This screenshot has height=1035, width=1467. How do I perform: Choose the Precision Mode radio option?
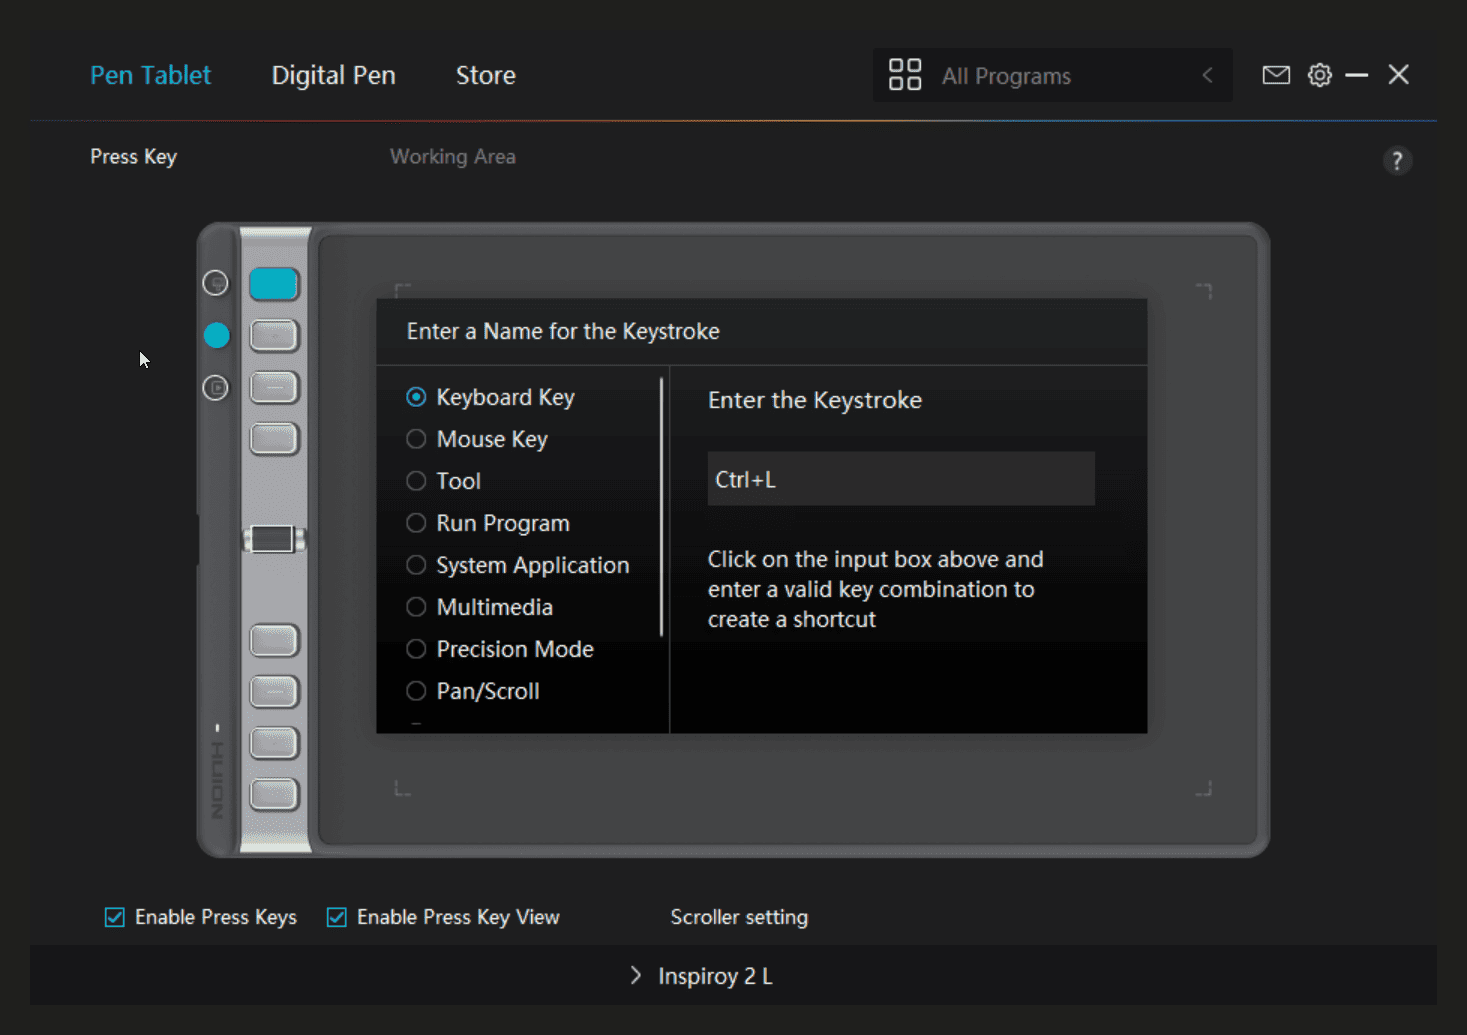click(416, 649)
